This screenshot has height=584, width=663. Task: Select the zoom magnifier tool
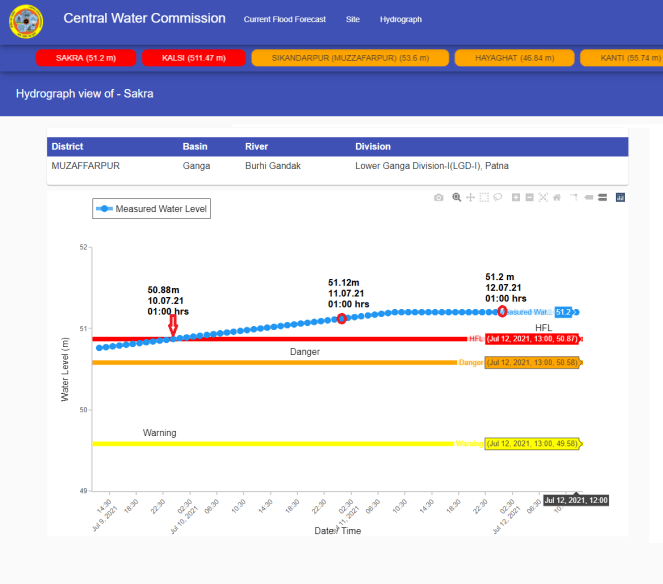click(456, 198)
